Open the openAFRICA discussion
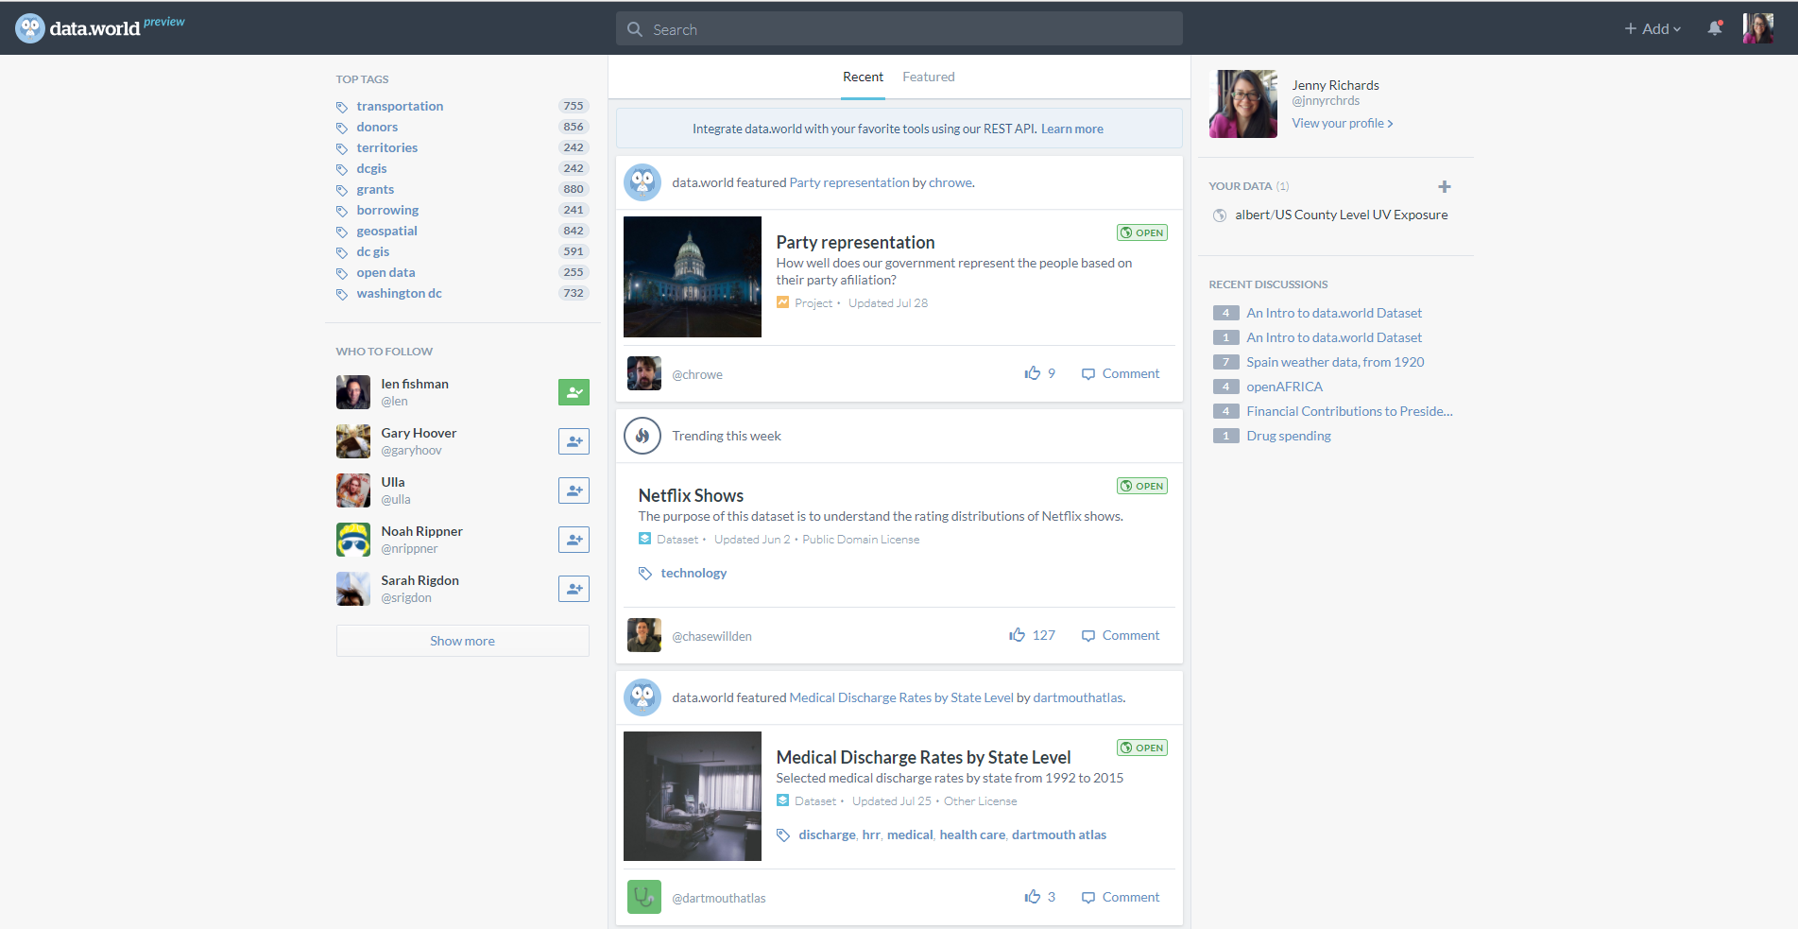The width and height of the screenshot is (1798, 929). click(x=1284, y=387)
